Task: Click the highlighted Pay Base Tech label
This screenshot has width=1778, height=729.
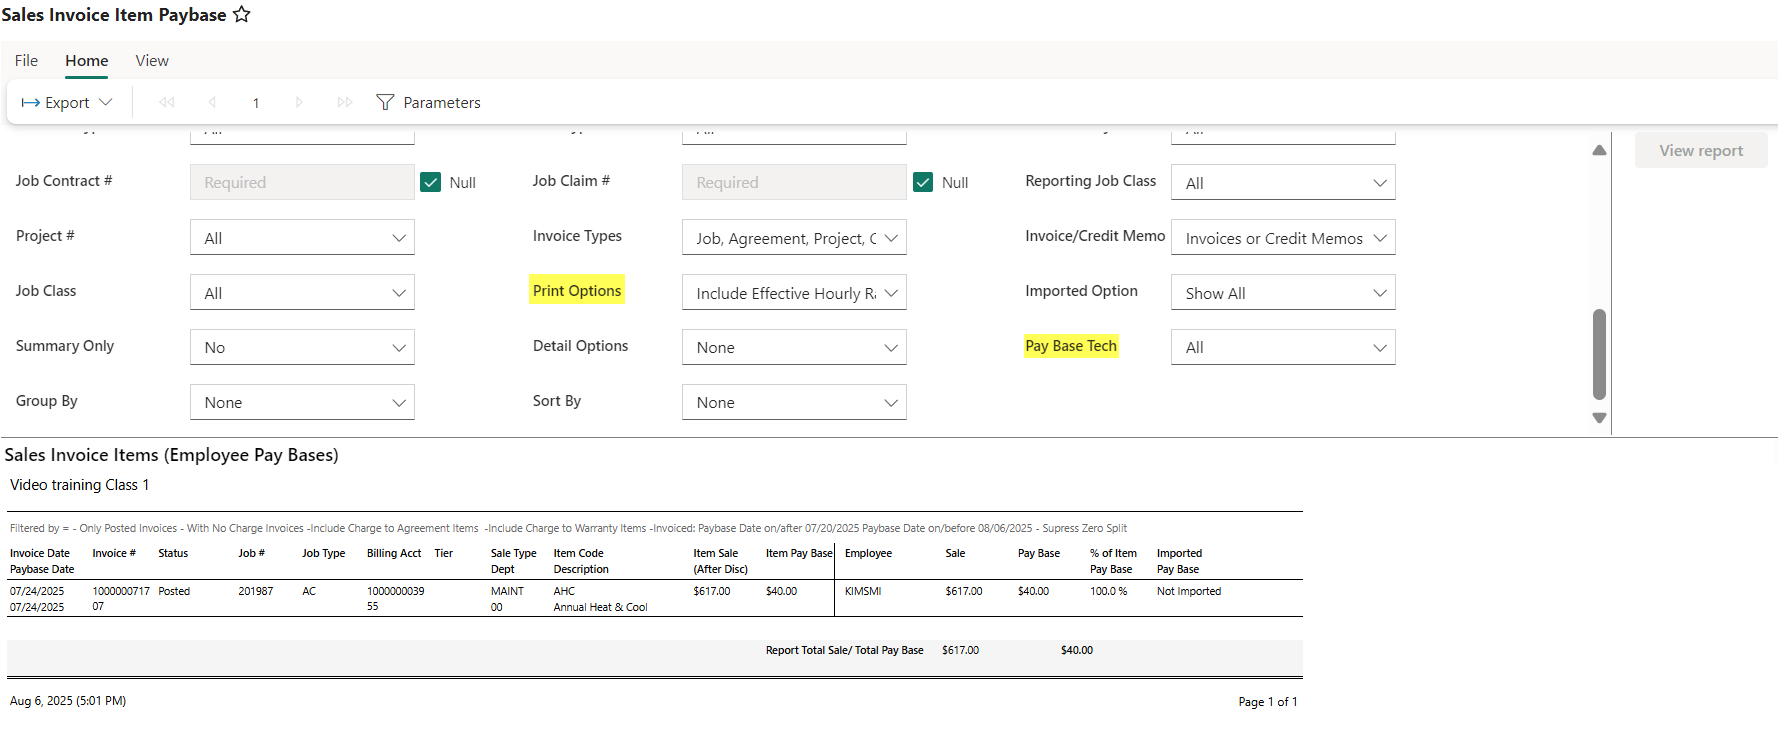Action: 1071,345
